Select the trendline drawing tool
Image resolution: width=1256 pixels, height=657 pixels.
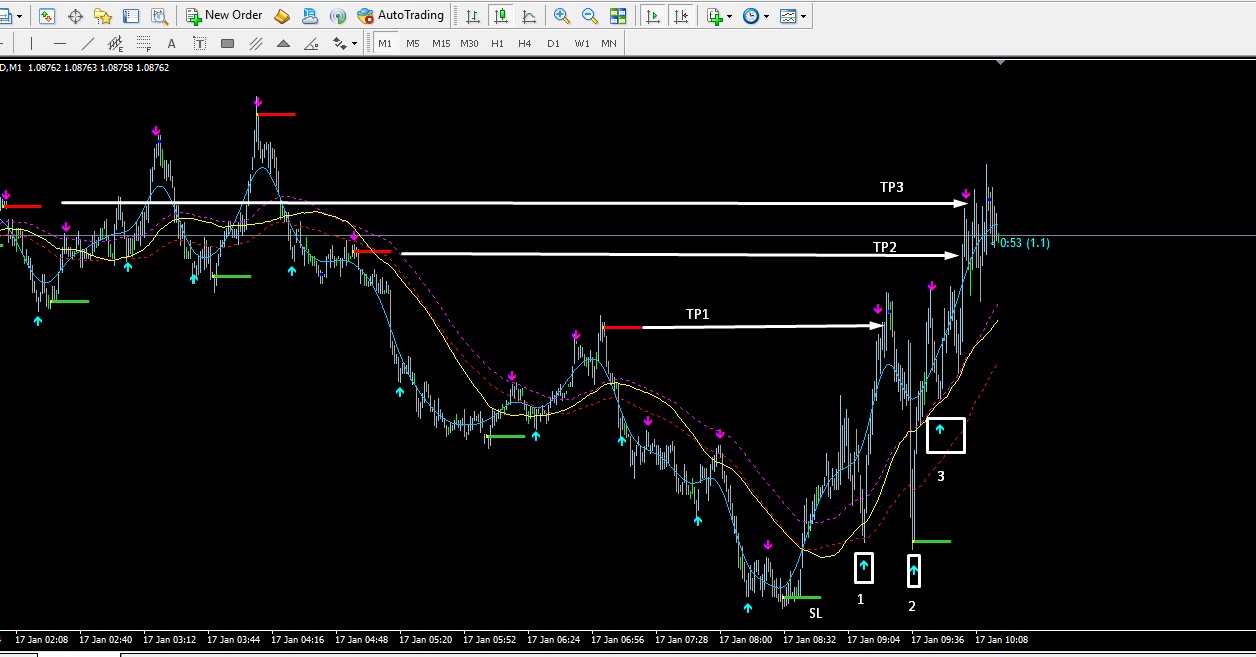pyautogui.click(x=88, y=44)
